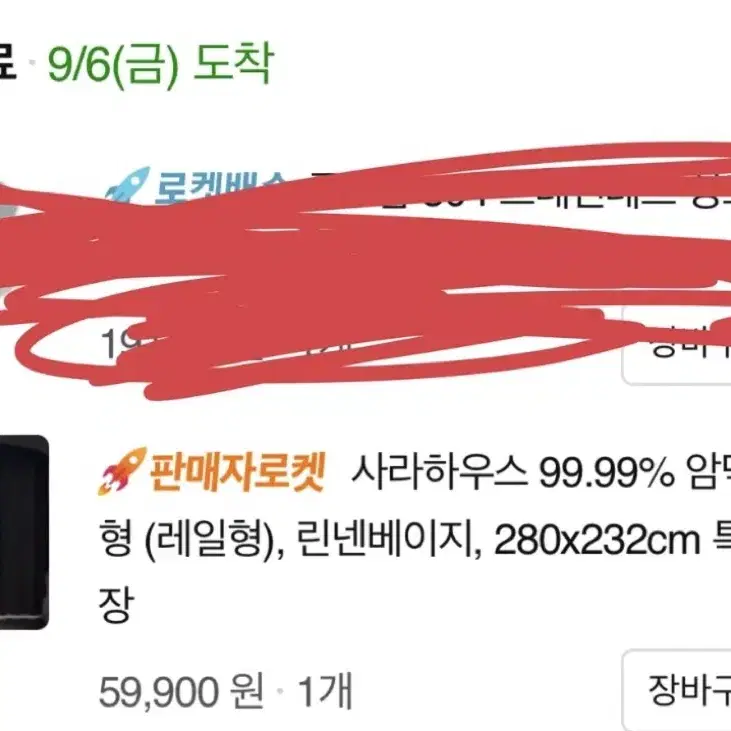Click the blue 로켓배송 rocket icon
The image size is (731, 731).
[127, 186]
